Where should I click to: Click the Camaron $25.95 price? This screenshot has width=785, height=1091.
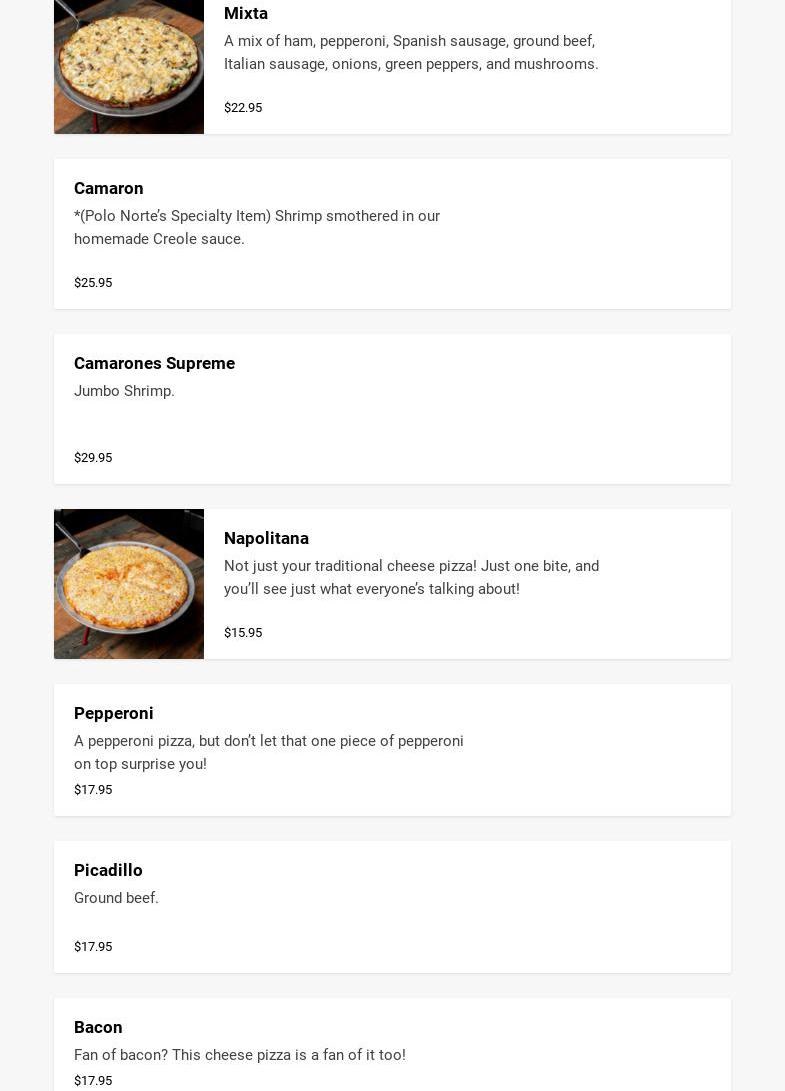[93, 282]
